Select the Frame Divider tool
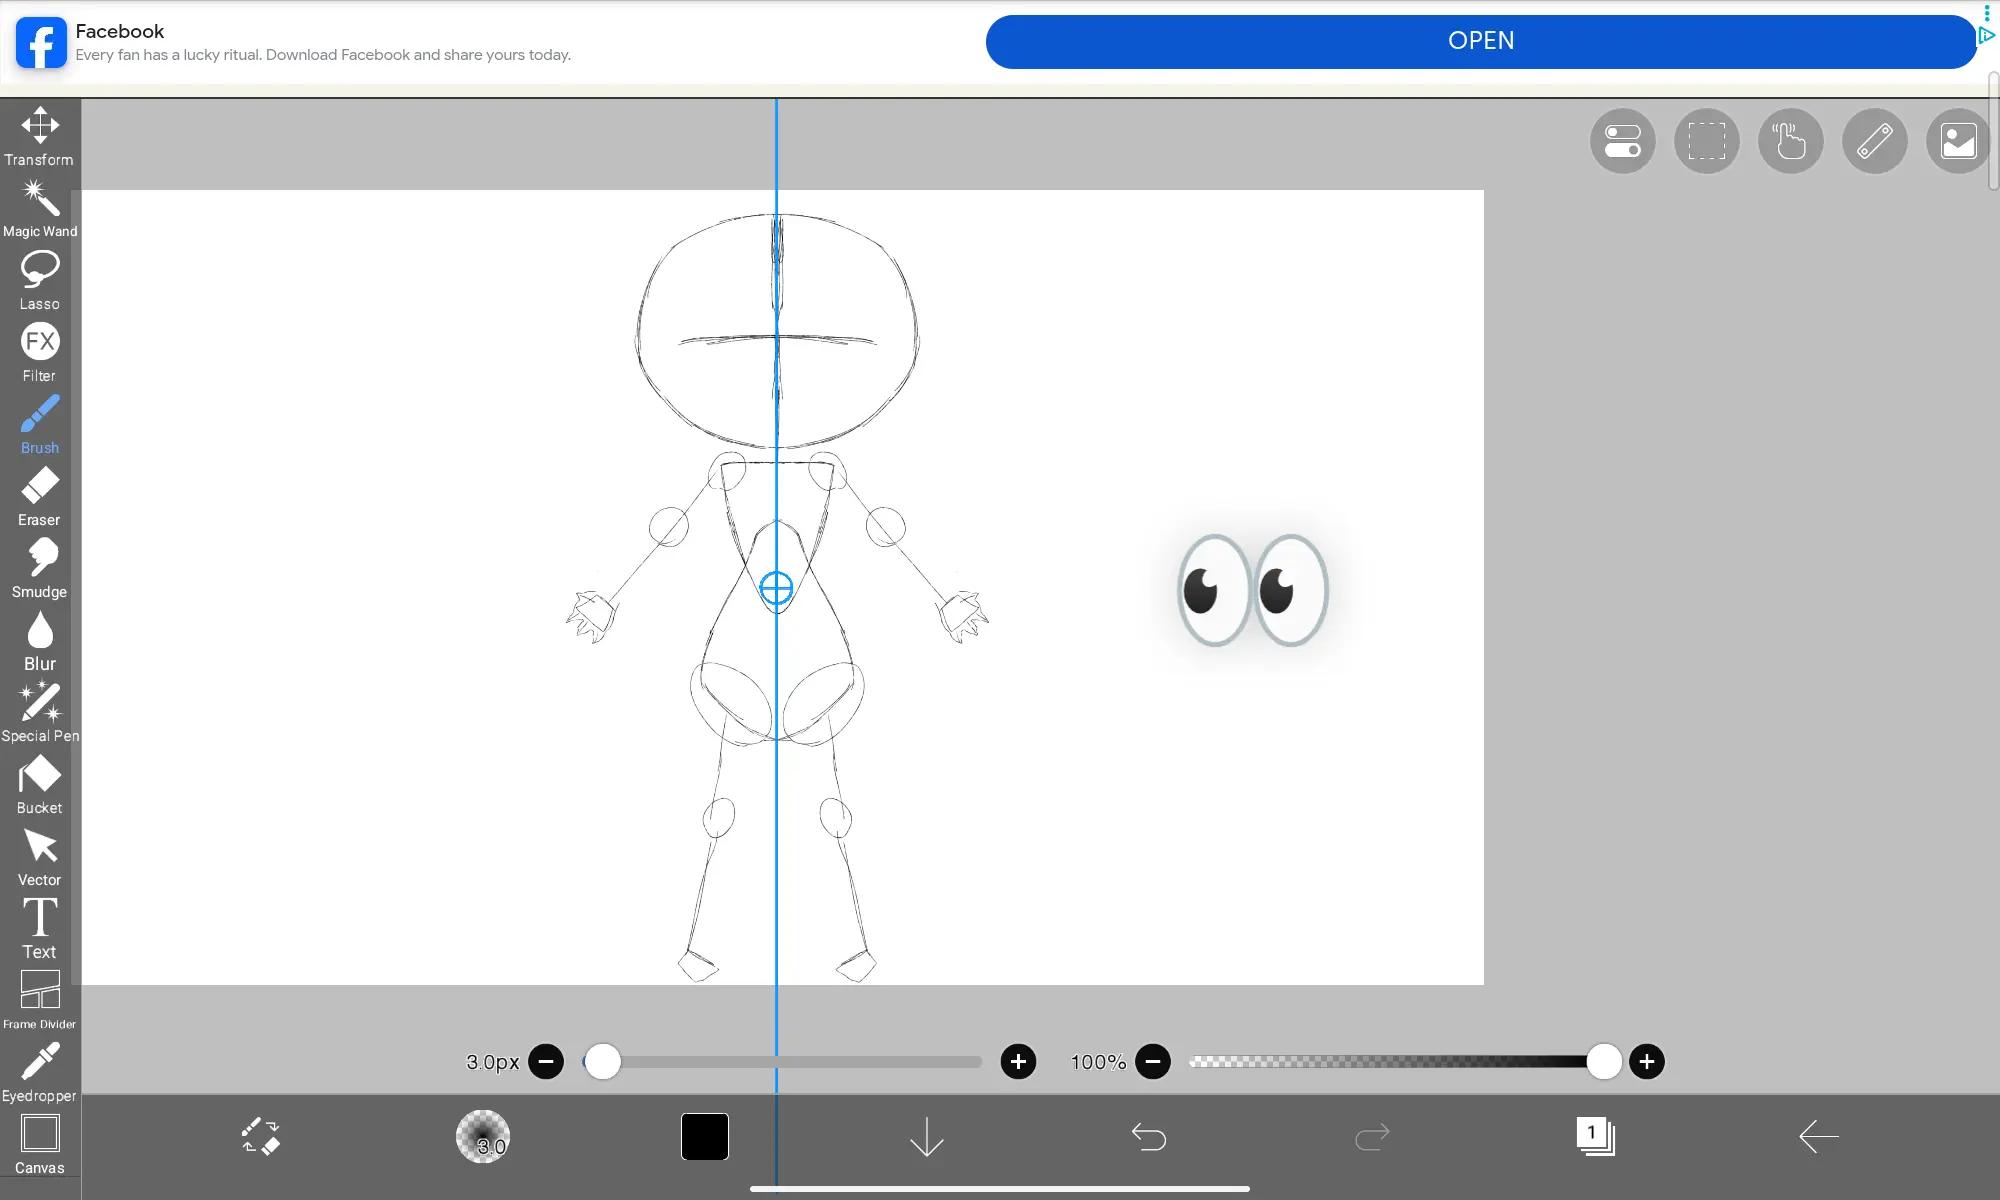 40,1001
